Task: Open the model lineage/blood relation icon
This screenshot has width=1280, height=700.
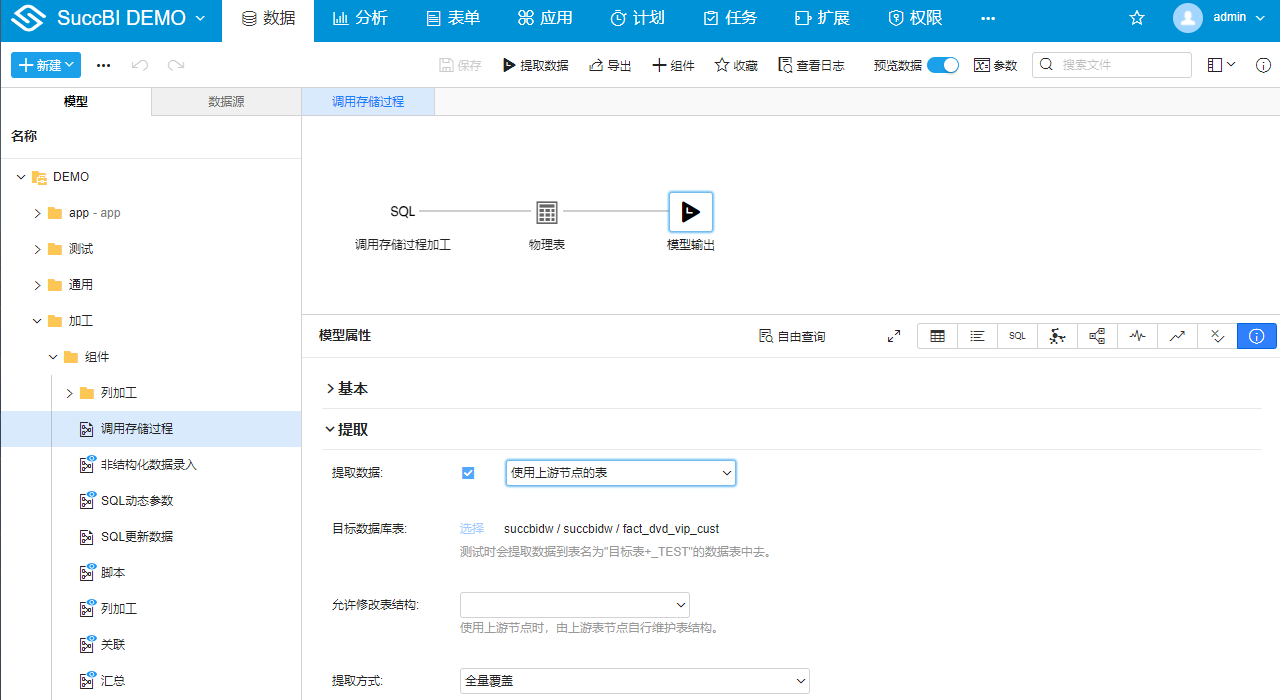Action: pos(1097,336)
